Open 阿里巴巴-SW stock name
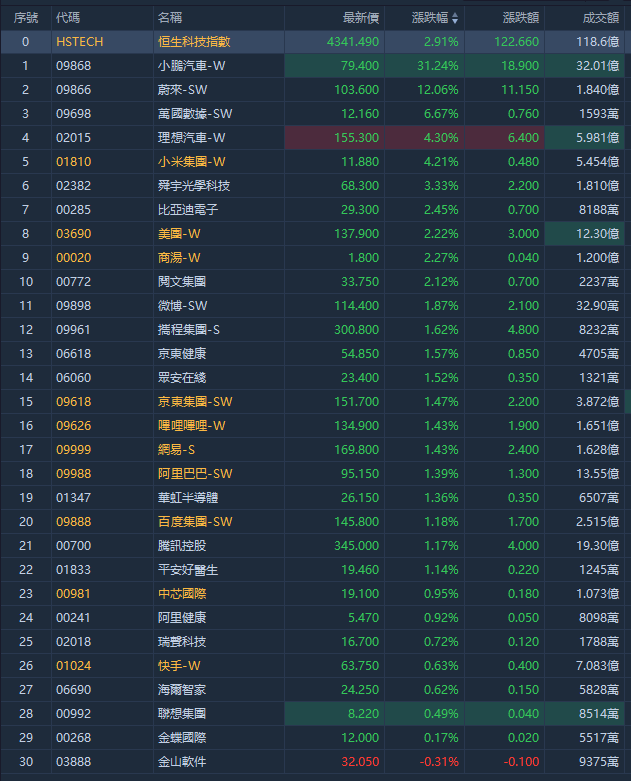The height and width of the screenshot is (781, 631). [x=195, y=473]
